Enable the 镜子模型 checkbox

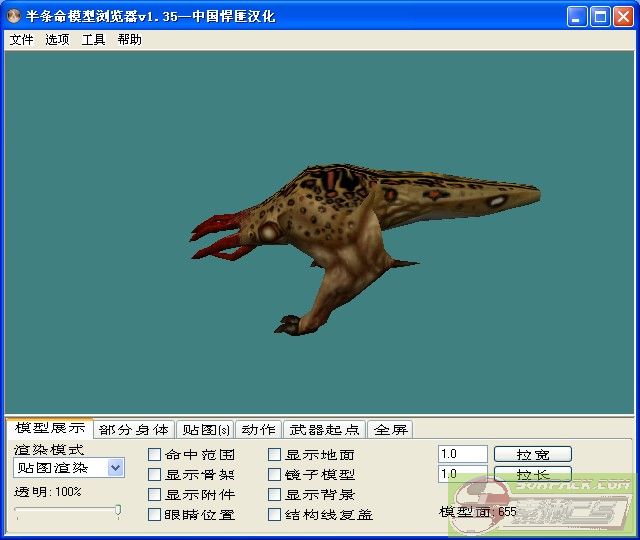275,475
